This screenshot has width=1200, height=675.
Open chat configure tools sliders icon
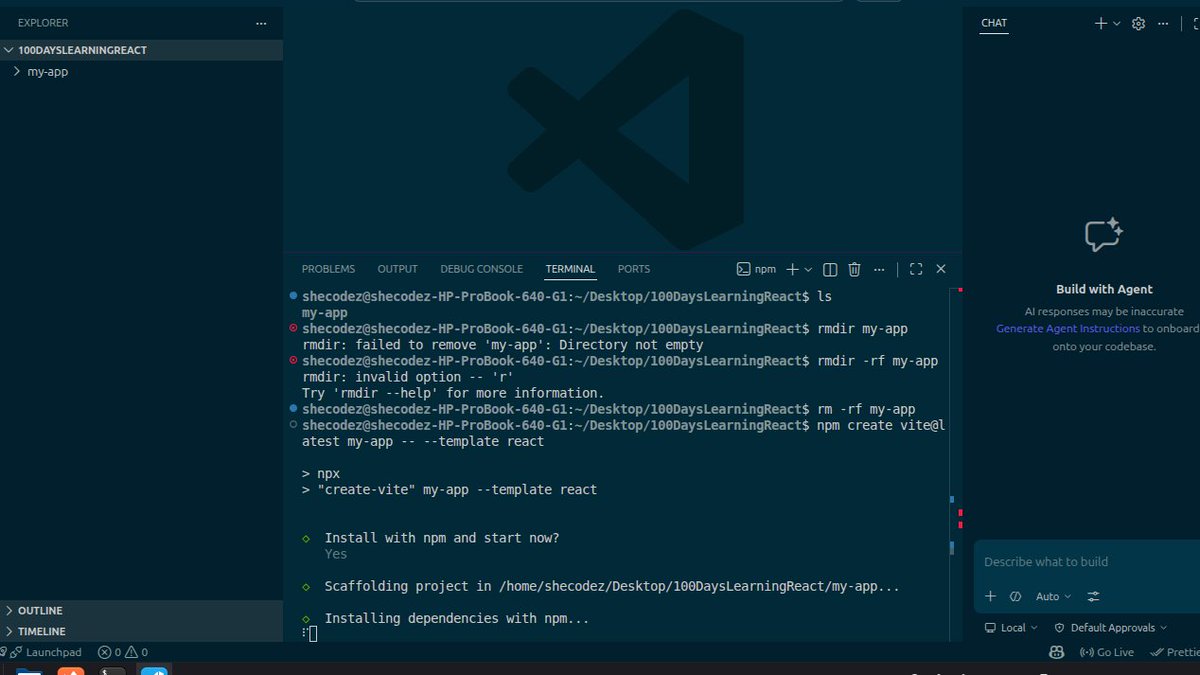[x=1093, y=596]
